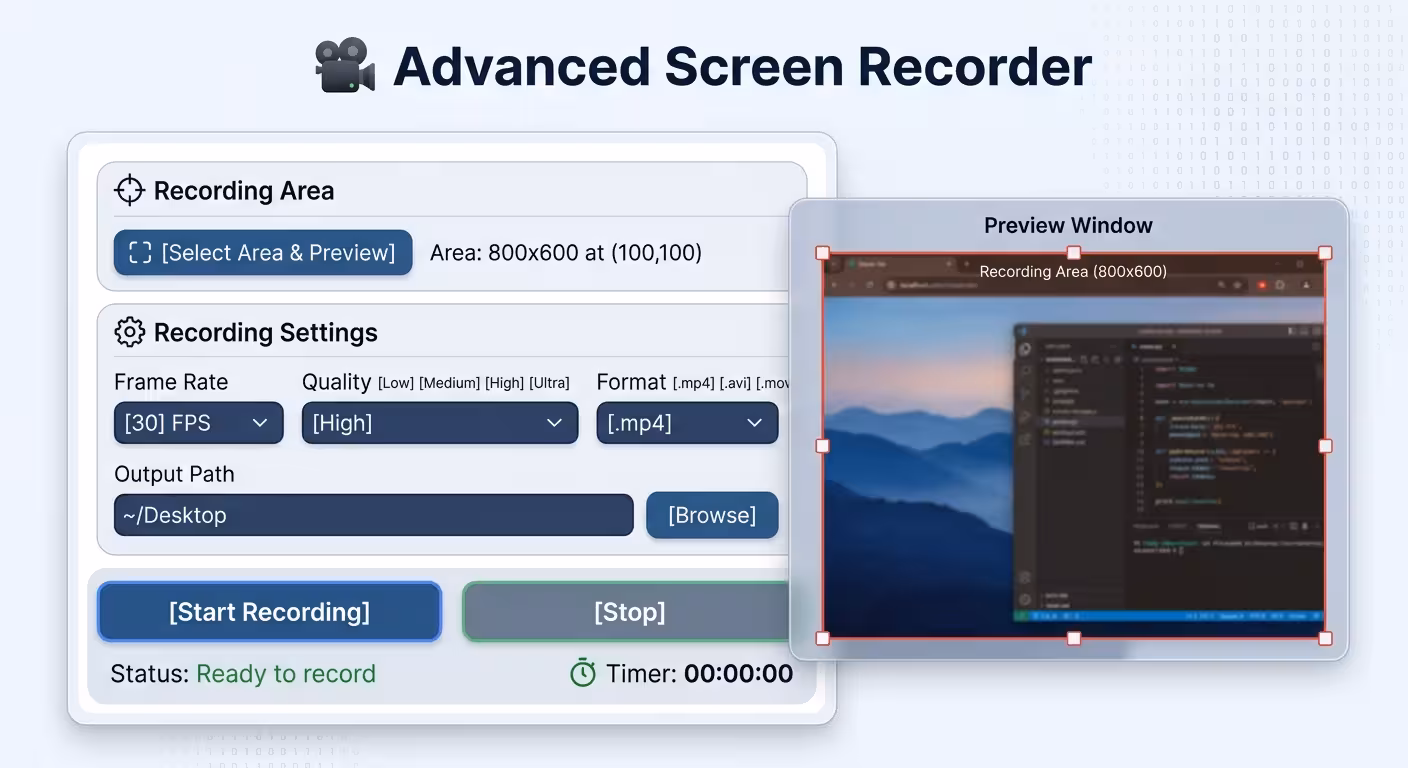Click the top-right resize handle of recording area
This screenshot has width=1408, height=768.
[x=1325, y=253]
